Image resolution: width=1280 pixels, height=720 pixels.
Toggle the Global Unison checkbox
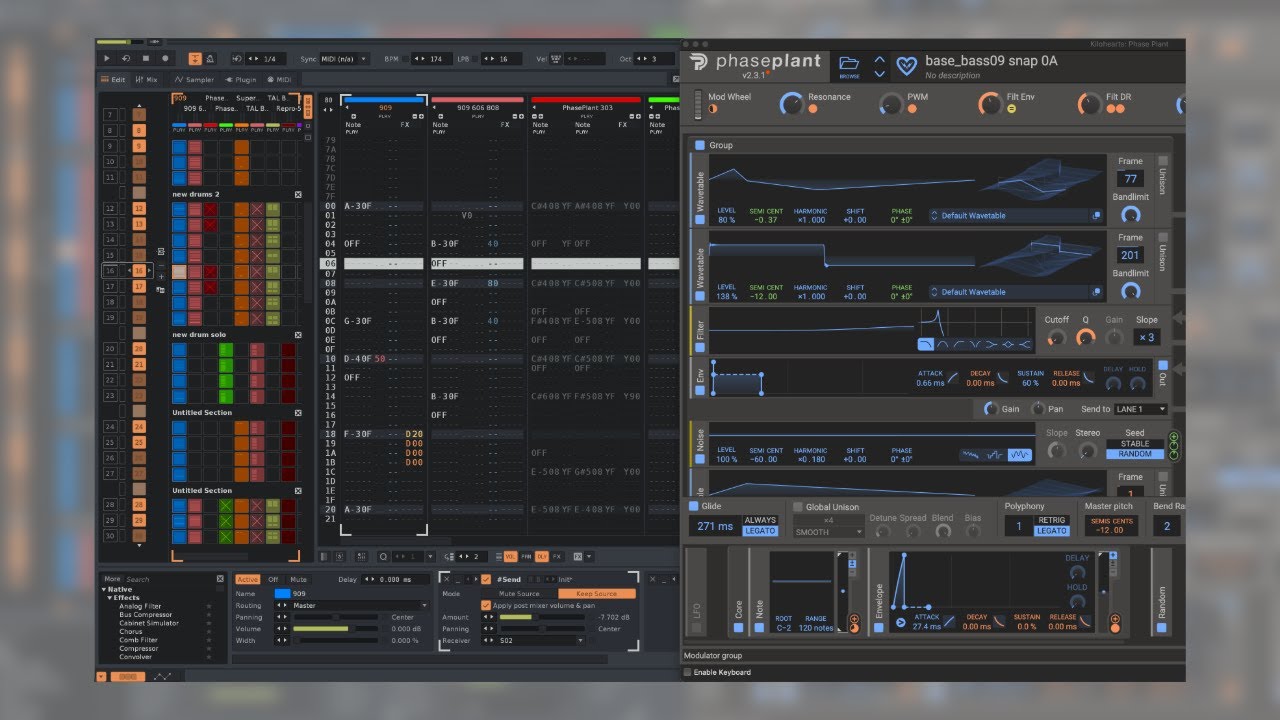pos(798,507)
